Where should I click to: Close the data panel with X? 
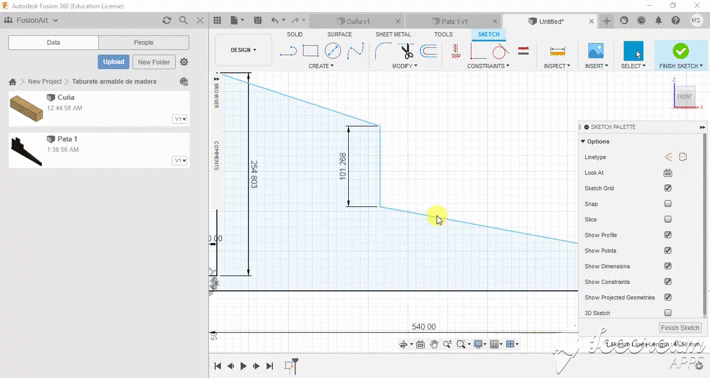200,20
